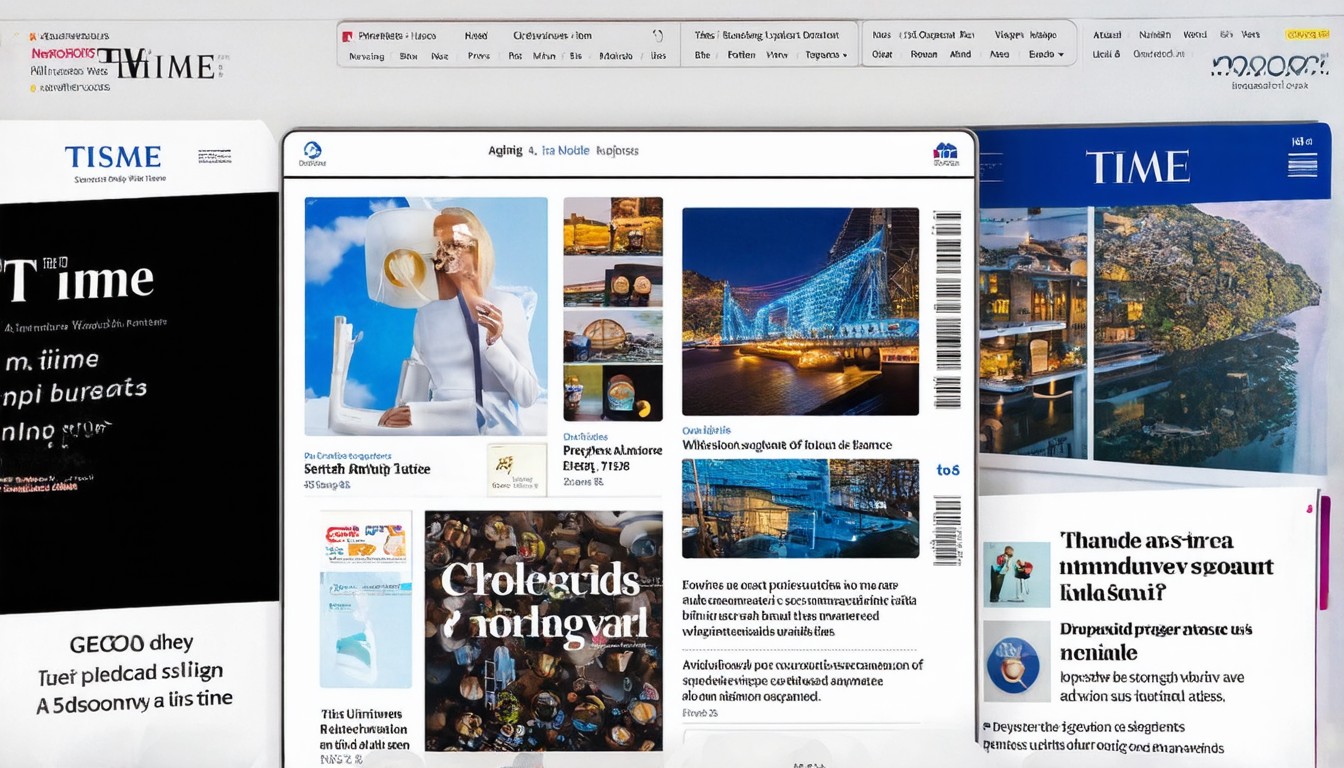Click the blue round thumbnail beside Drupaxid headline
The width and height of the screenshot is (1344, 768).
(1016, 661)
